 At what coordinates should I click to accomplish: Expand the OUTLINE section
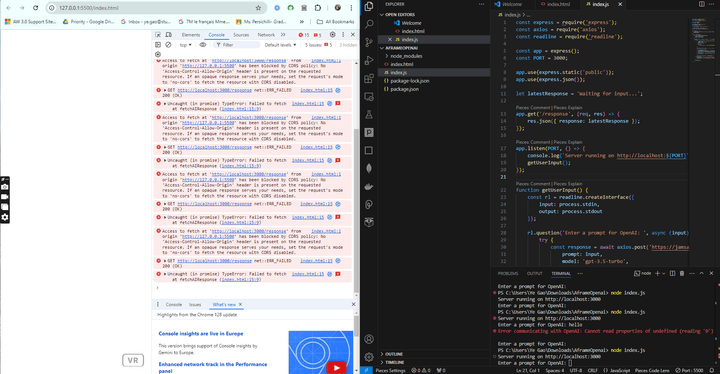(x=394, y=354)
